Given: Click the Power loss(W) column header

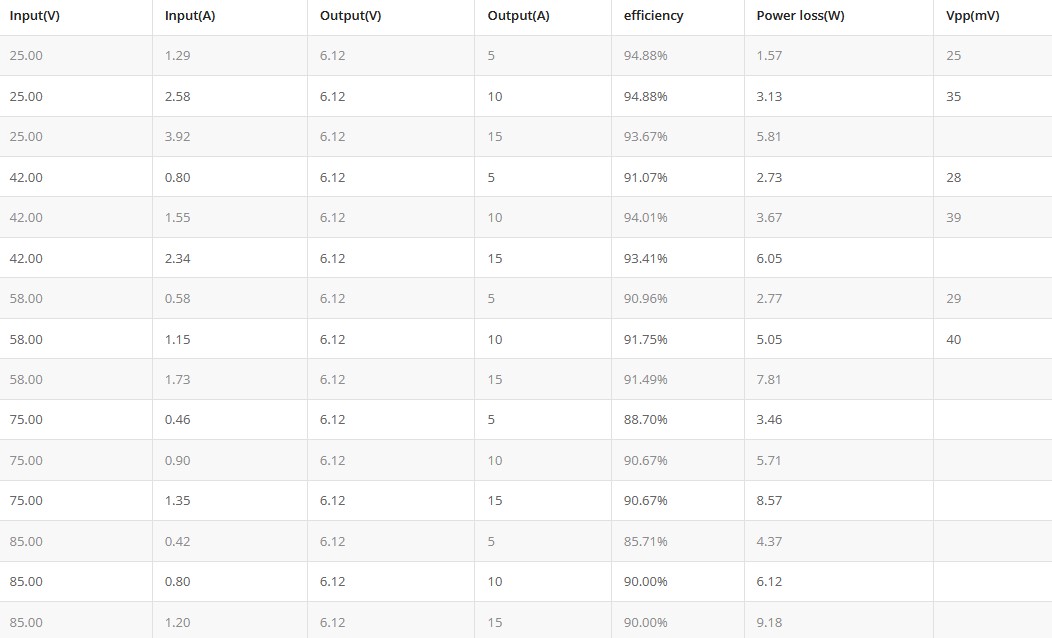Looking at the screenshot, I should point(800,16).
